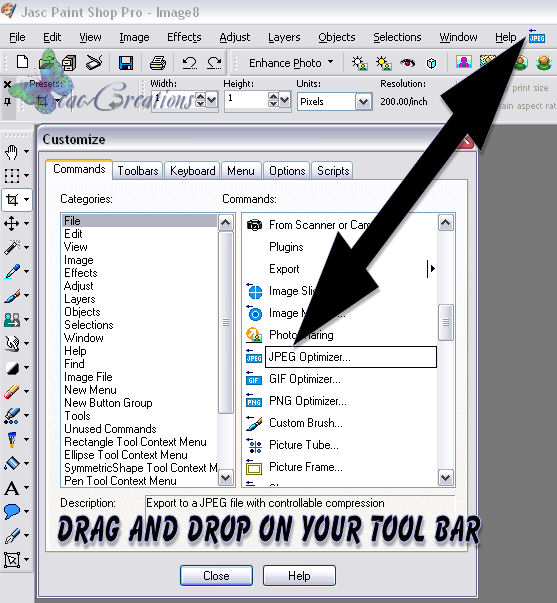Select the Red Eye removal icon

(x=407, y=62)
